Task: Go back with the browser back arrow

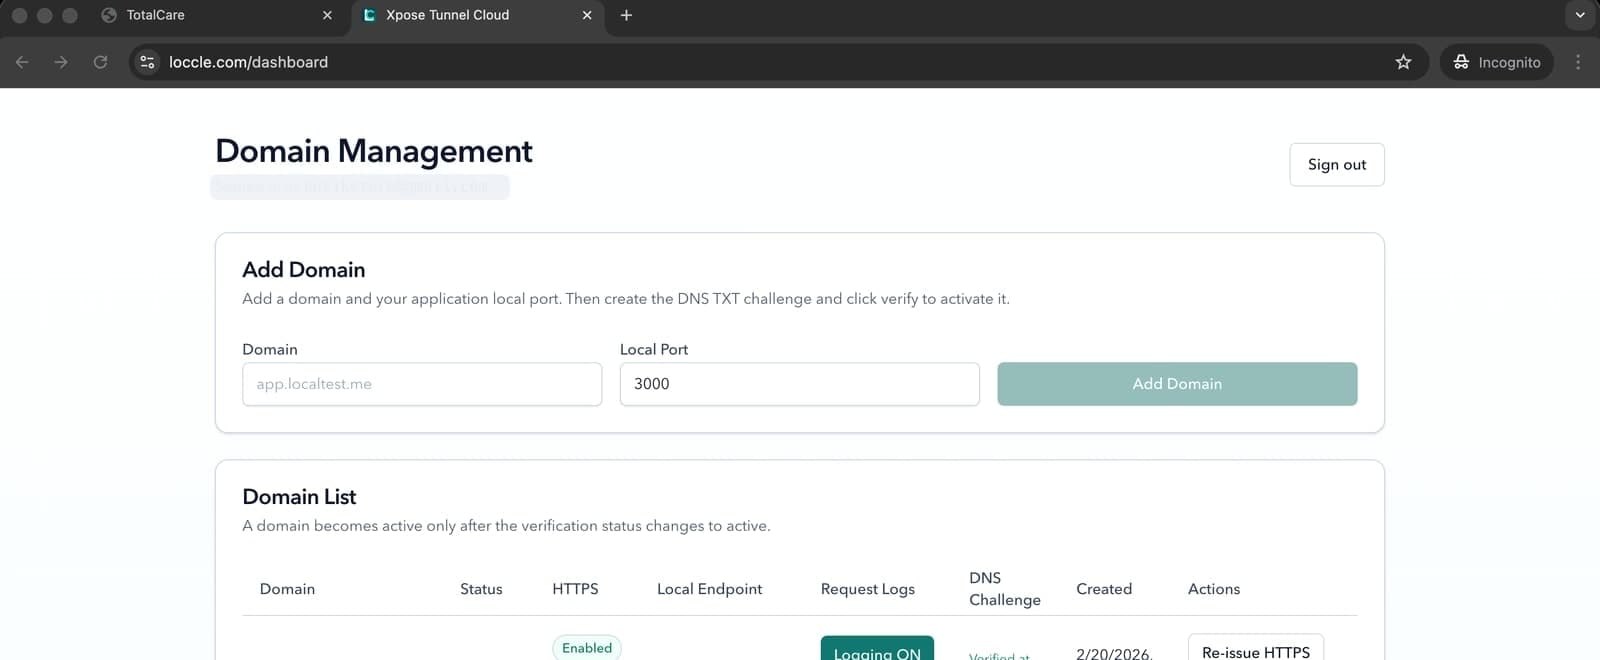Action: (x=22, y=62)
